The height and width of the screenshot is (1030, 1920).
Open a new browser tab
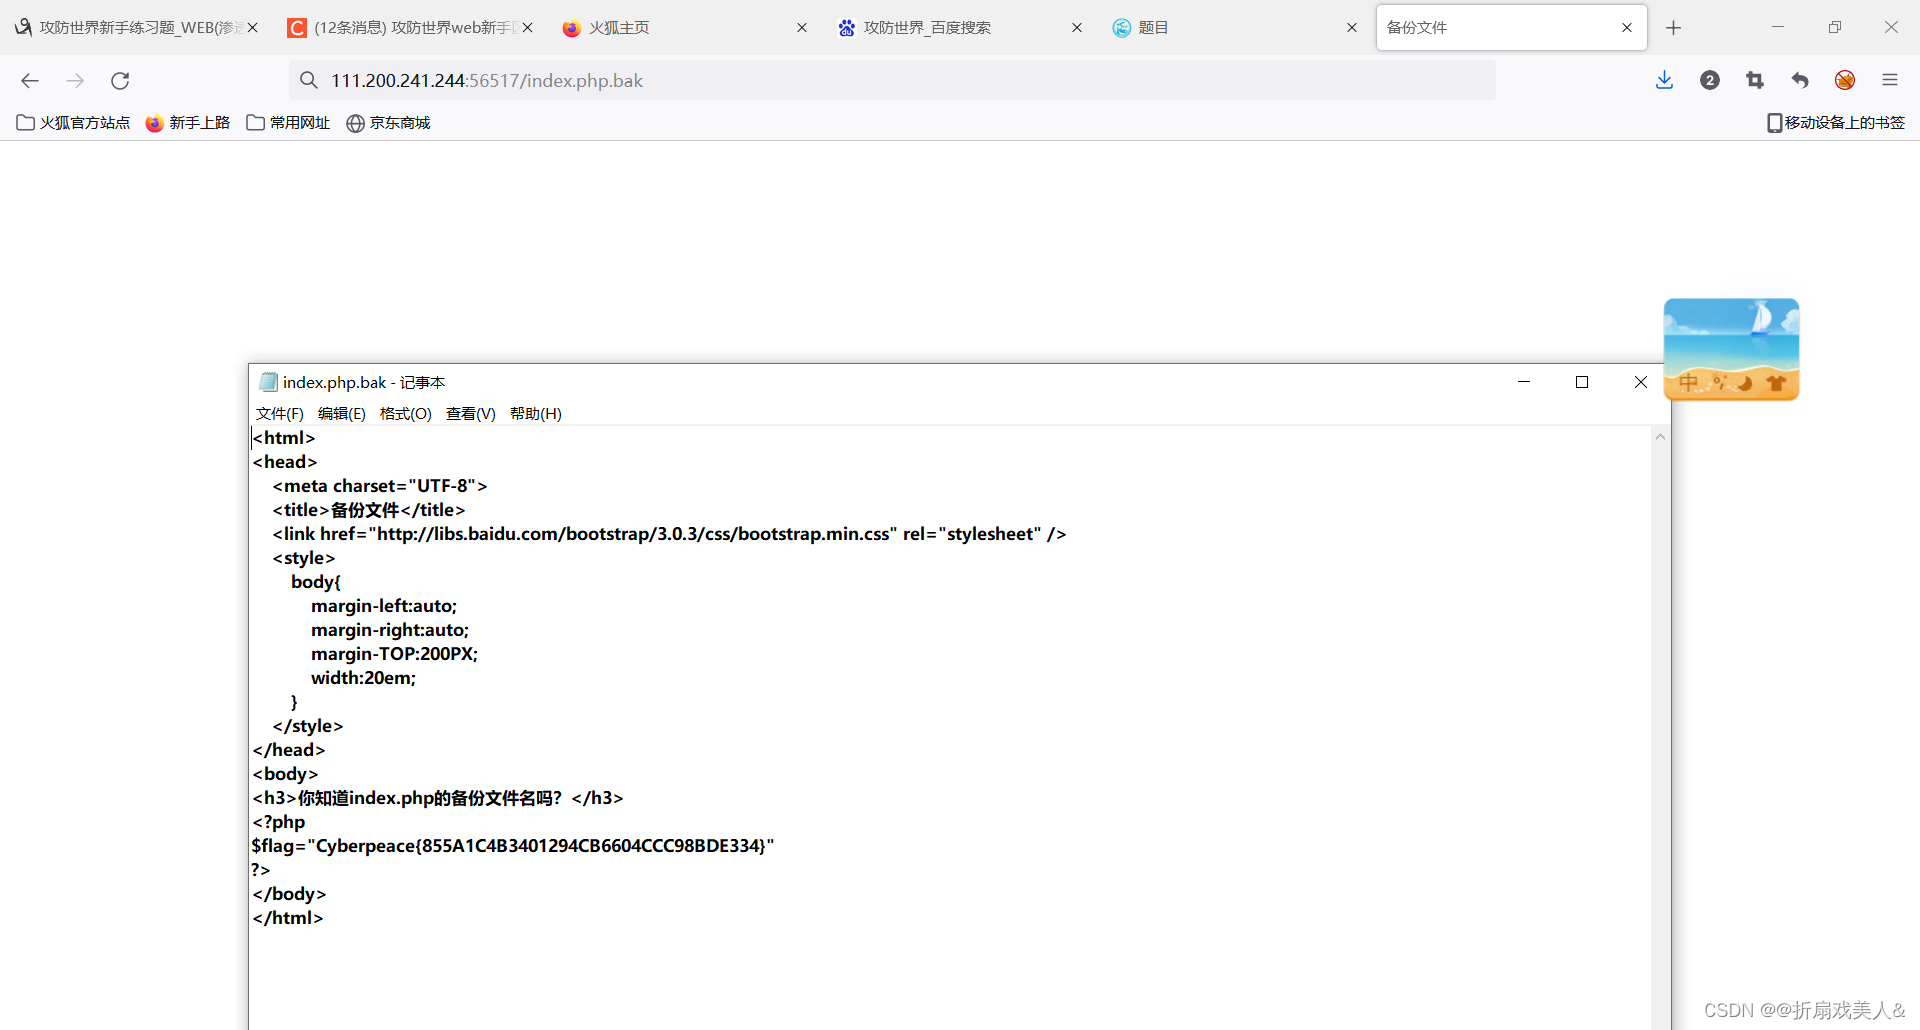[x=1674, y=28]
